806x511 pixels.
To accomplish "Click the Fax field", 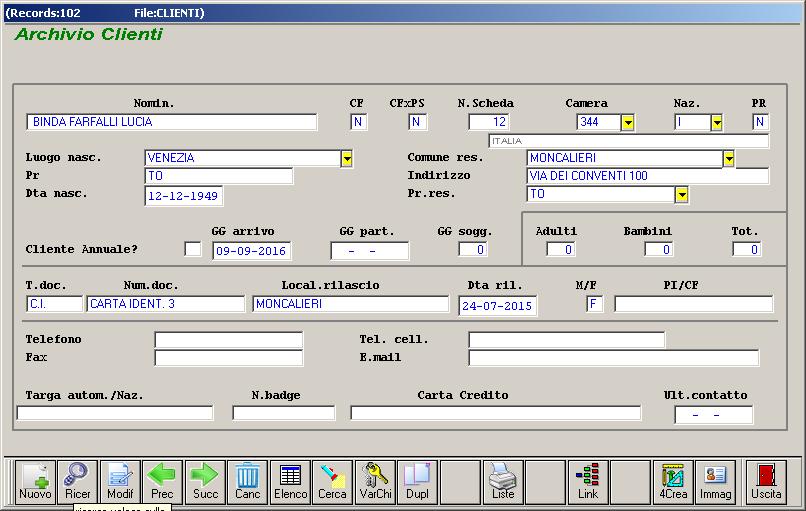I will coord(229,358).
